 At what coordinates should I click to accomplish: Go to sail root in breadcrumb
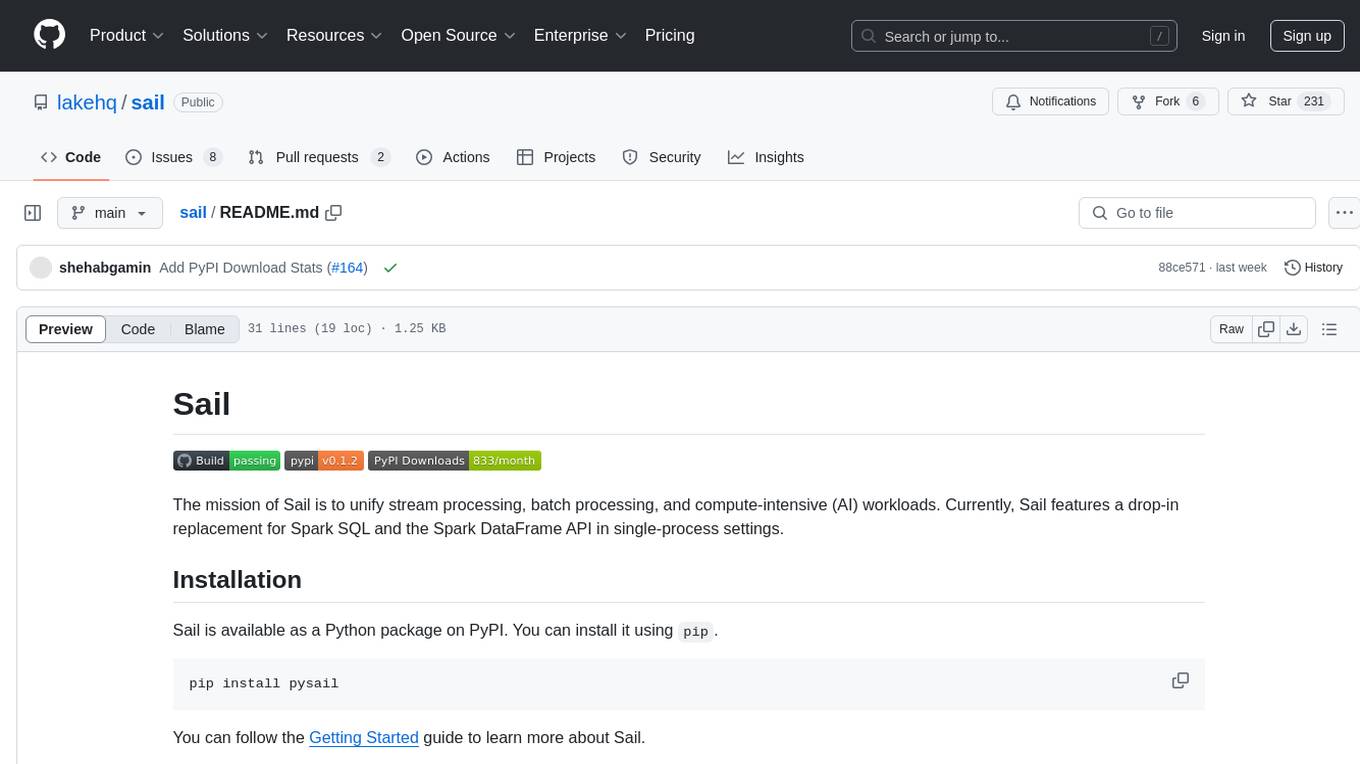tap(193, 213)
